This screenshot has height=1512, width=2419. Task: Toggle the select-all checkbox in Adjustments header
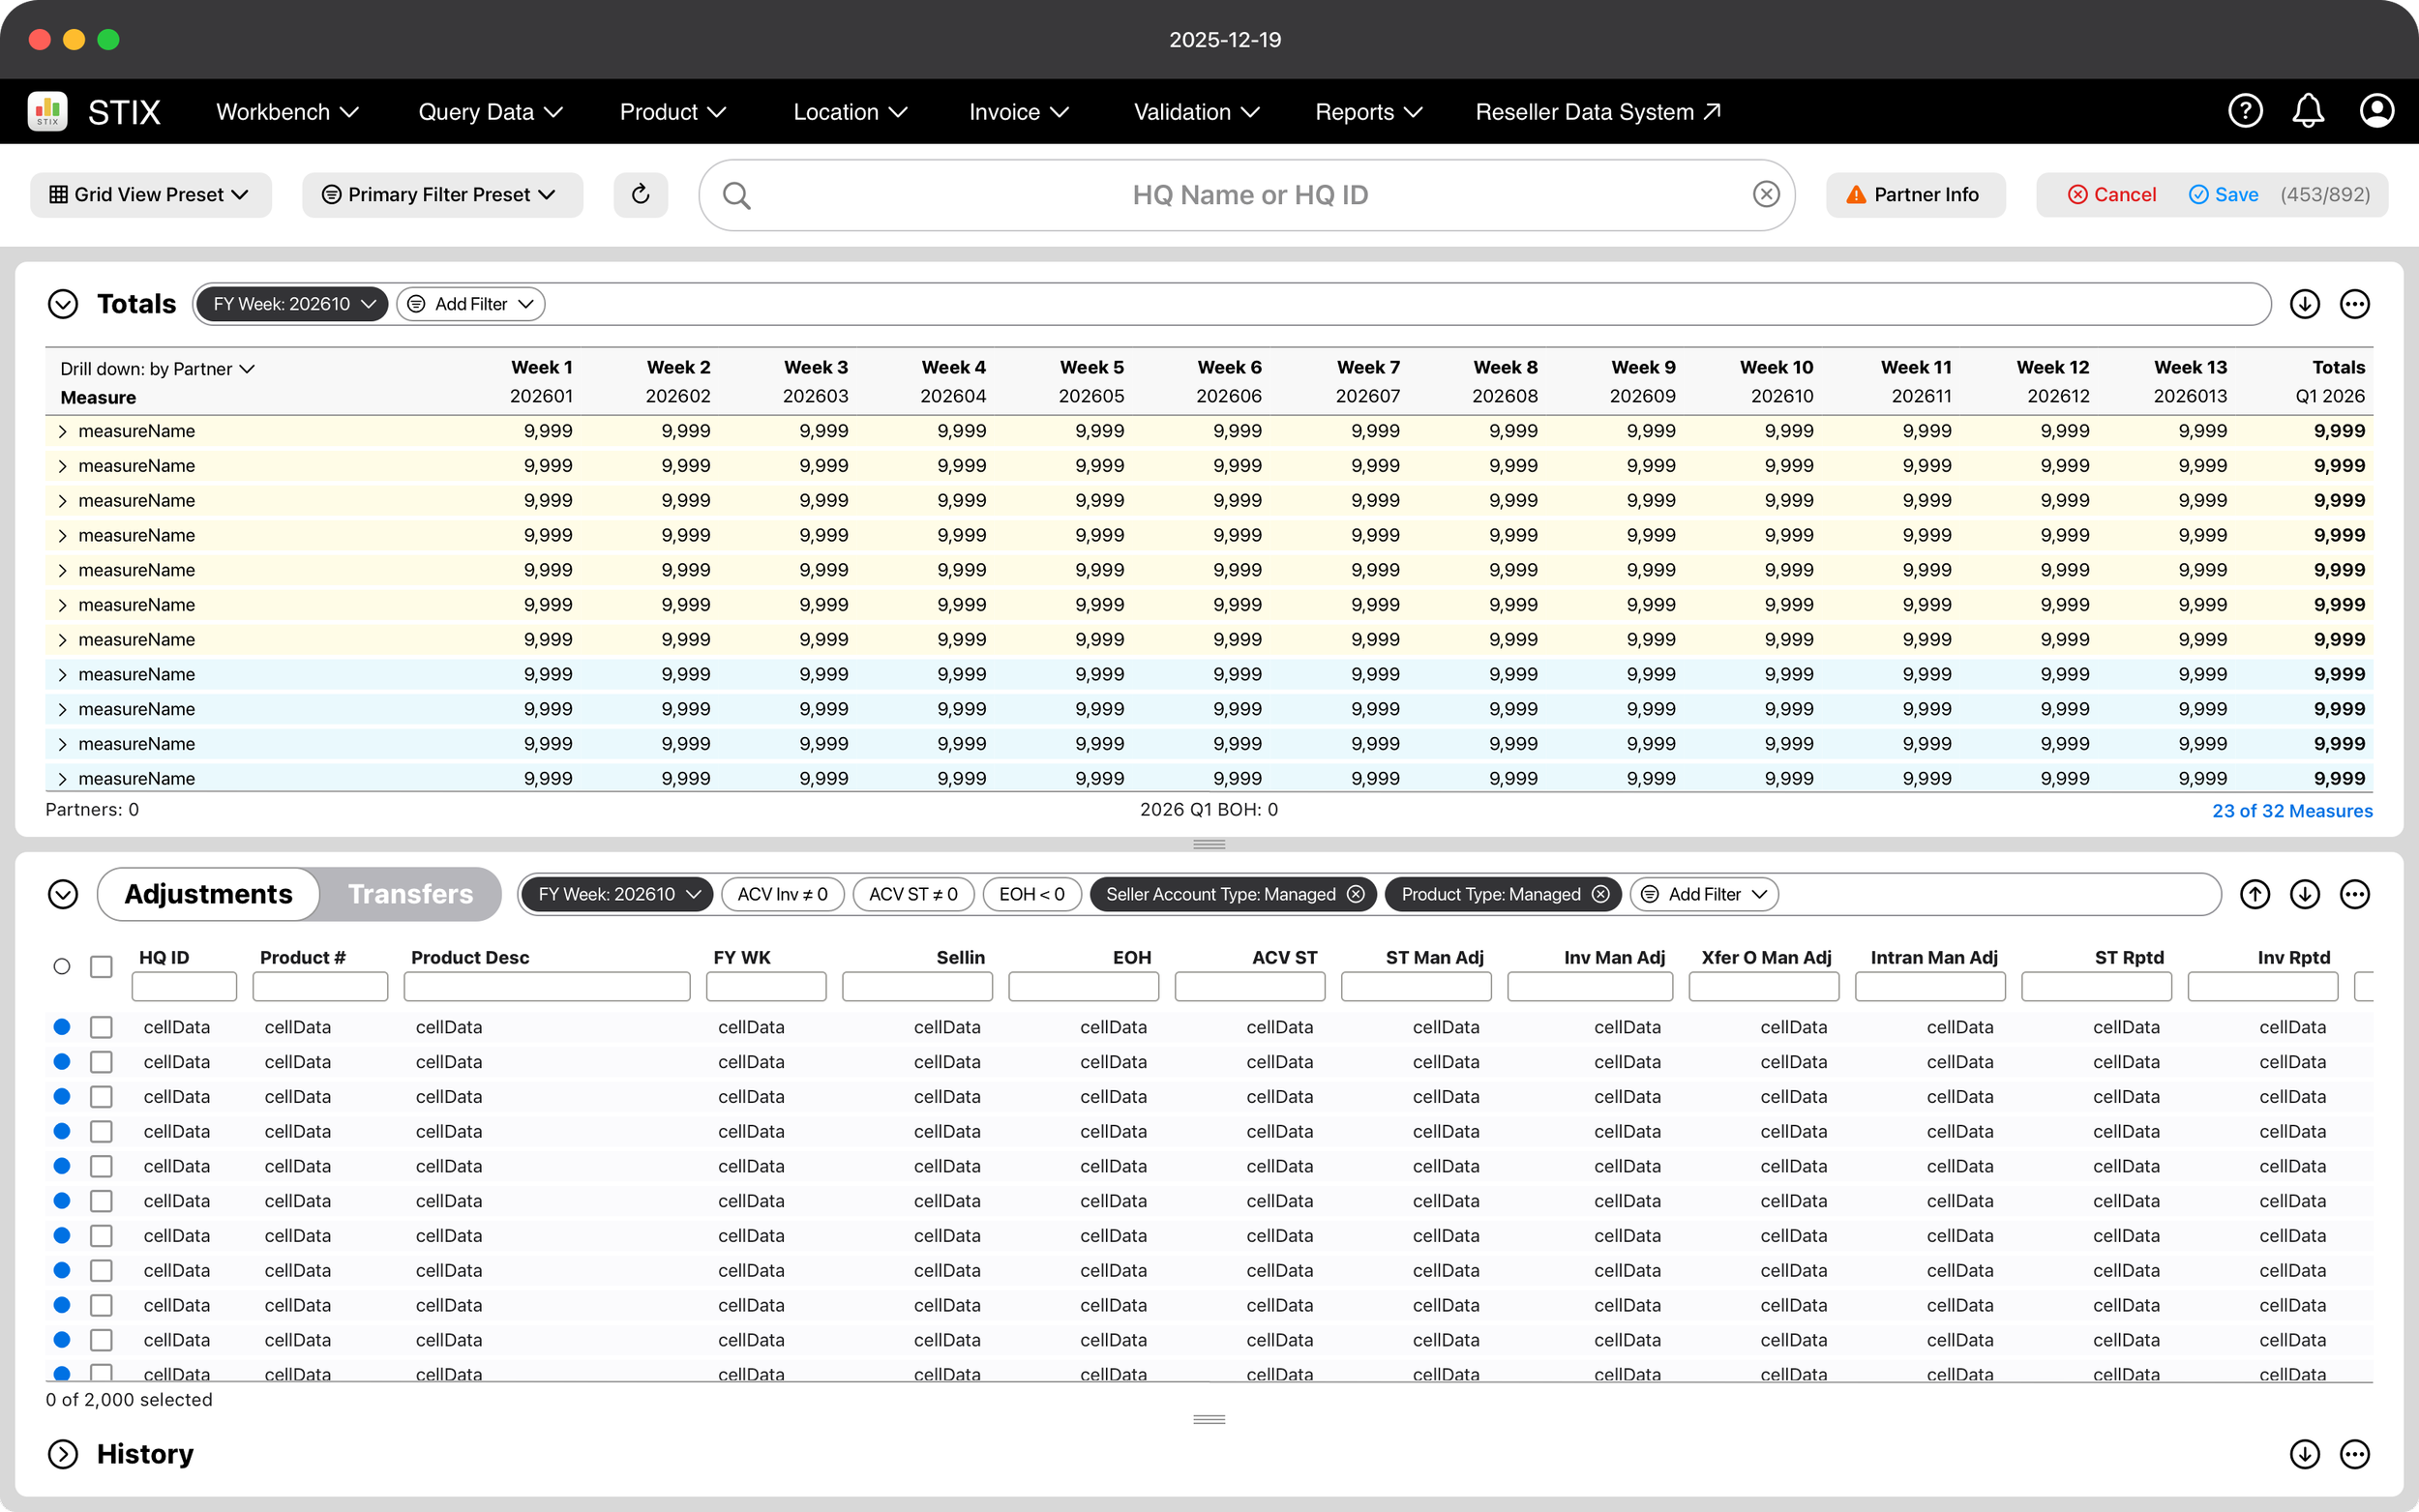[101, 966]
